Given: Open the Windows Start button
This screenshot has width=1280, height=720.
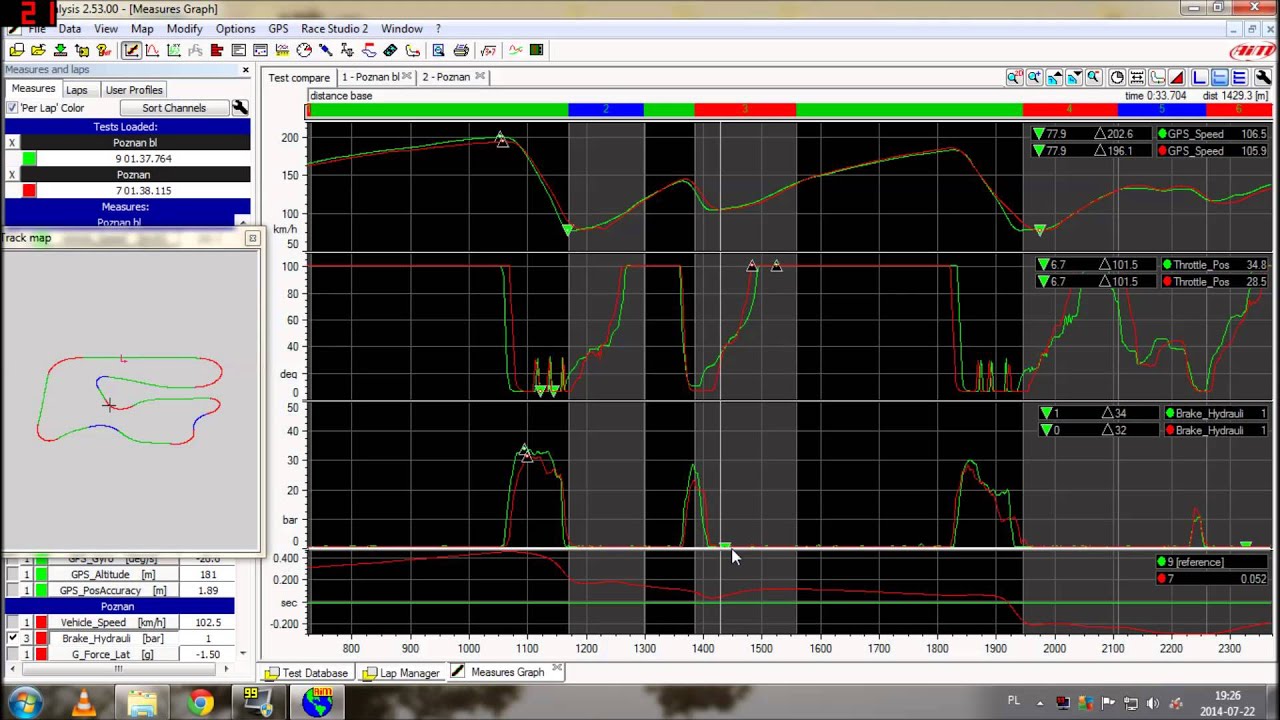Looking at the screenshot, I should coord(24,703).
